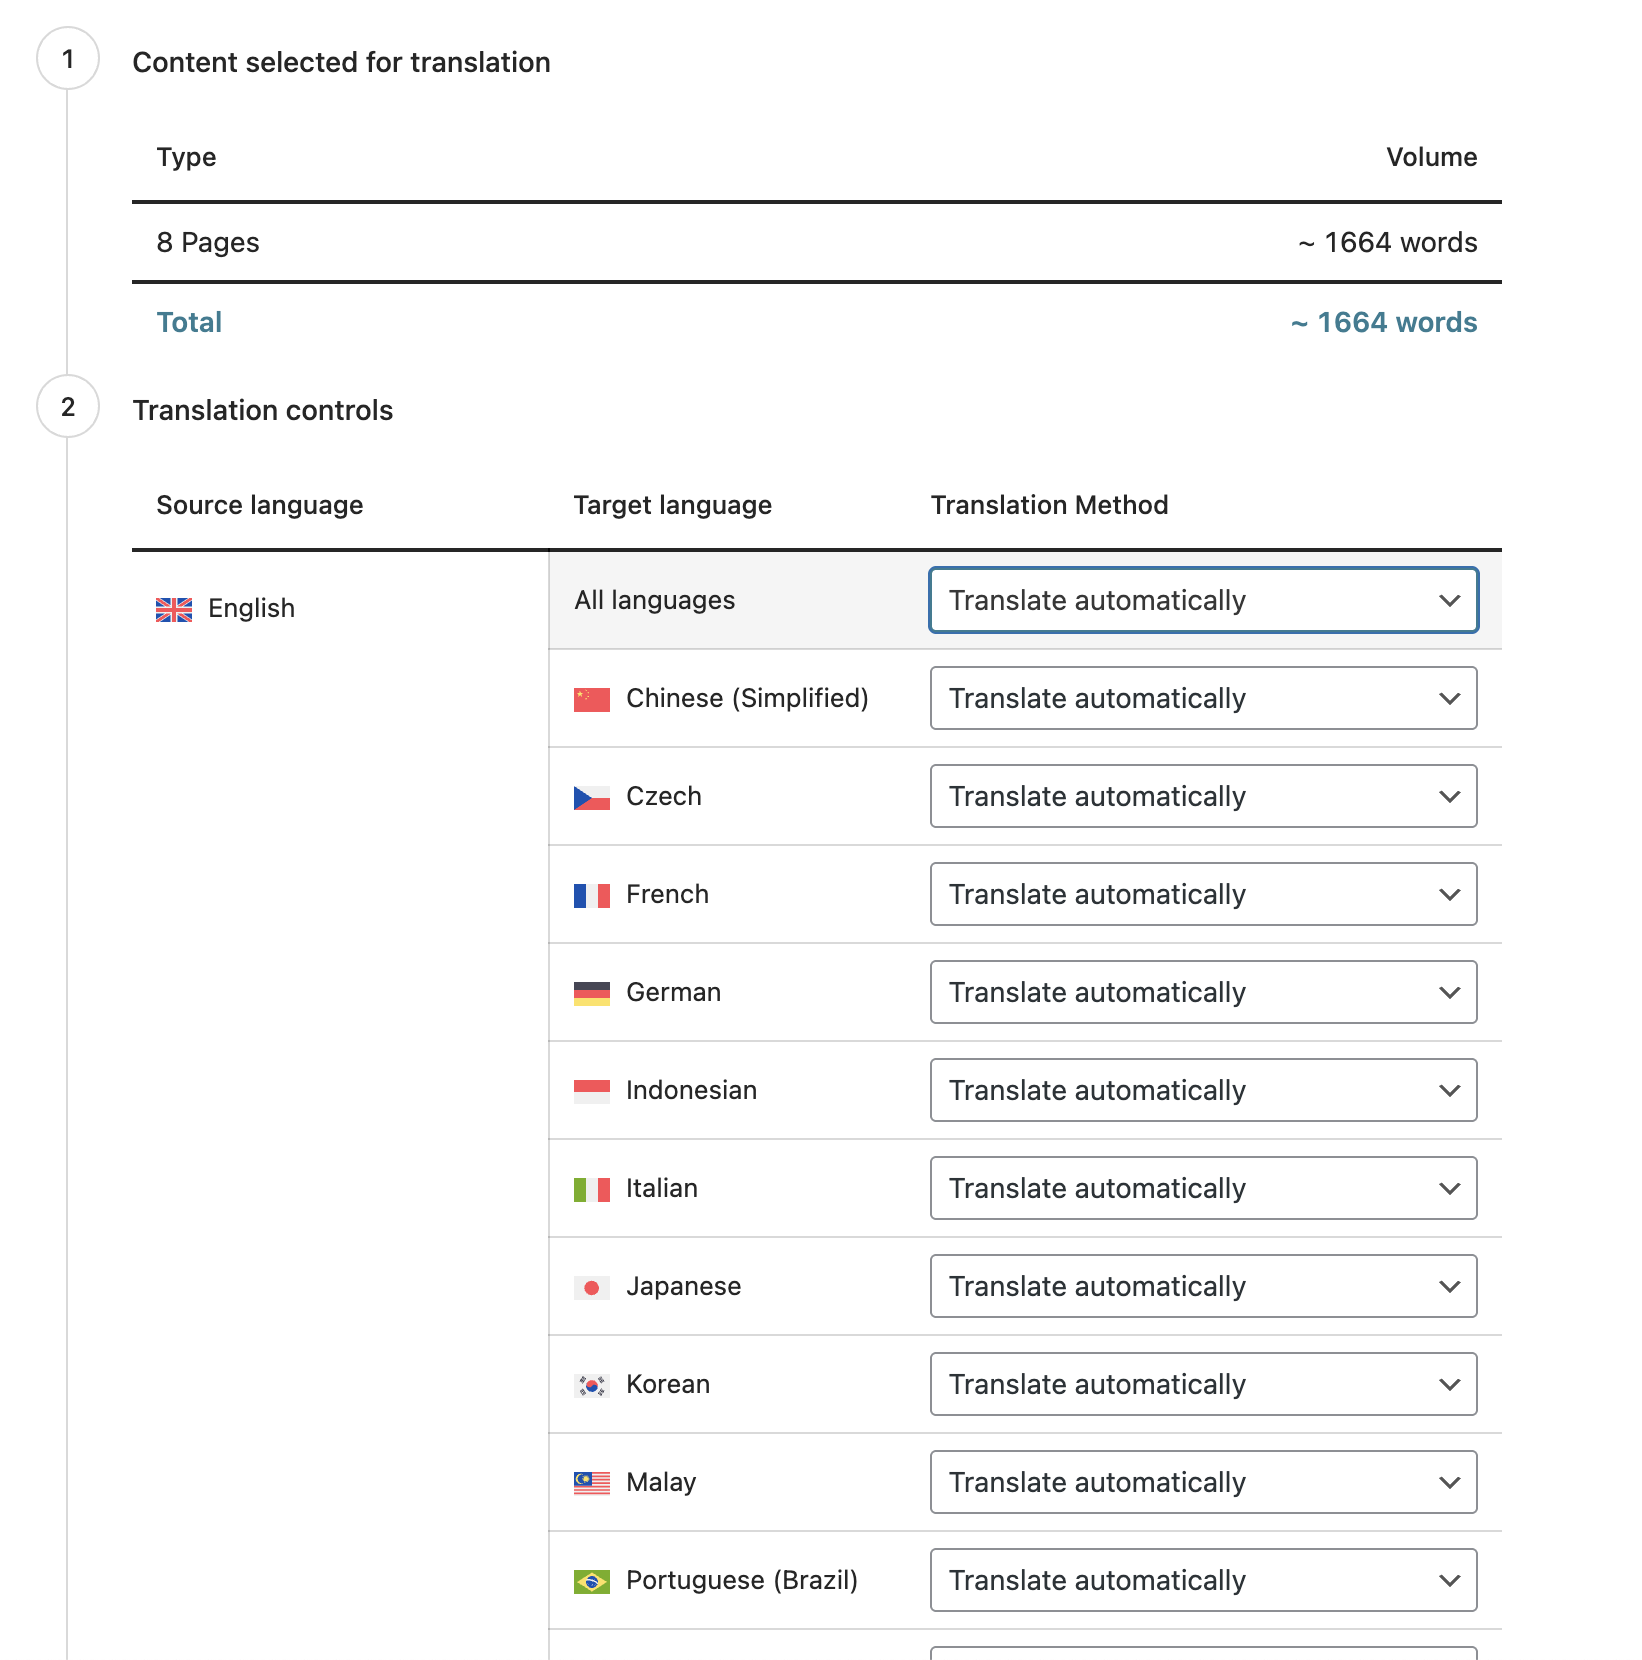Click the Chinese flag icon
1642x1660 pixels.
click(x=592, y=699)
